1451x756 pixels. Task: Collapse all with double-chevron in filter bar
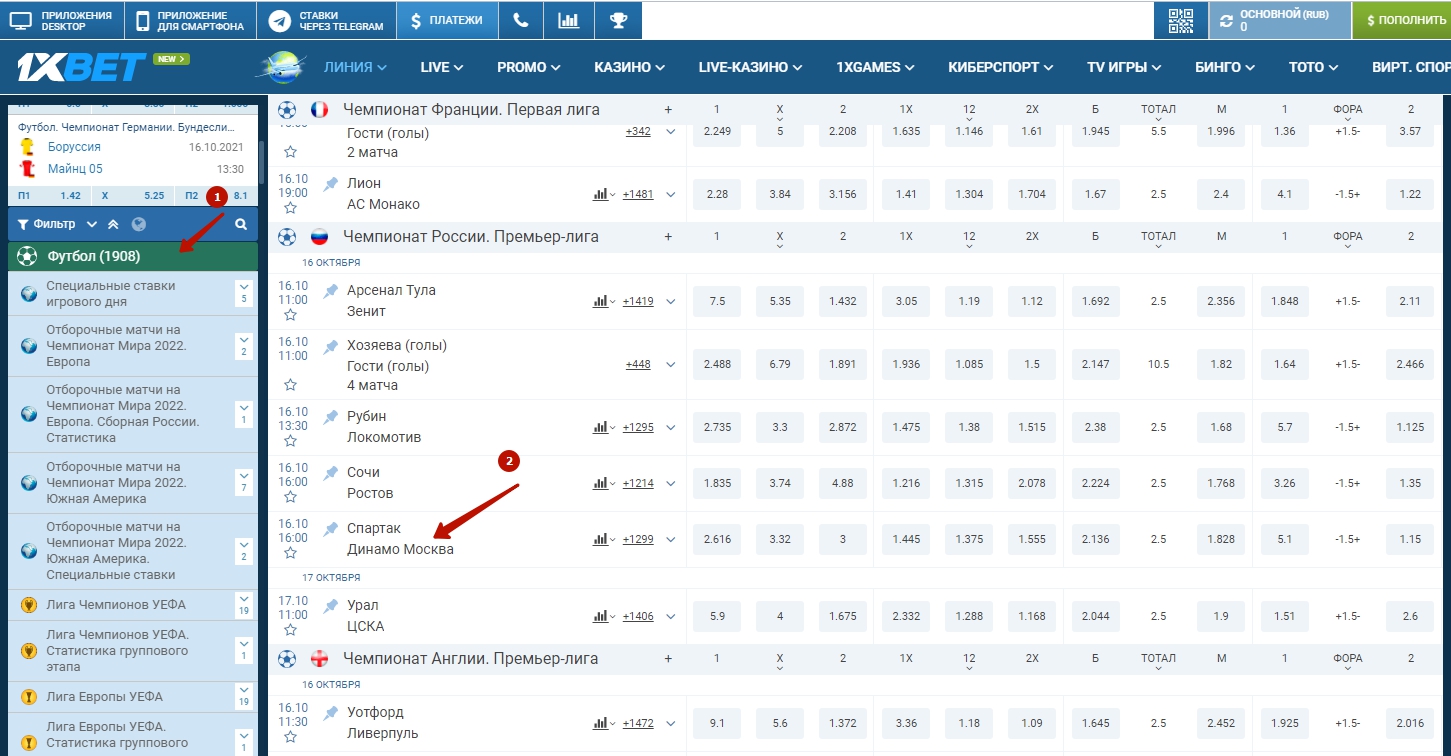(114, 225)
